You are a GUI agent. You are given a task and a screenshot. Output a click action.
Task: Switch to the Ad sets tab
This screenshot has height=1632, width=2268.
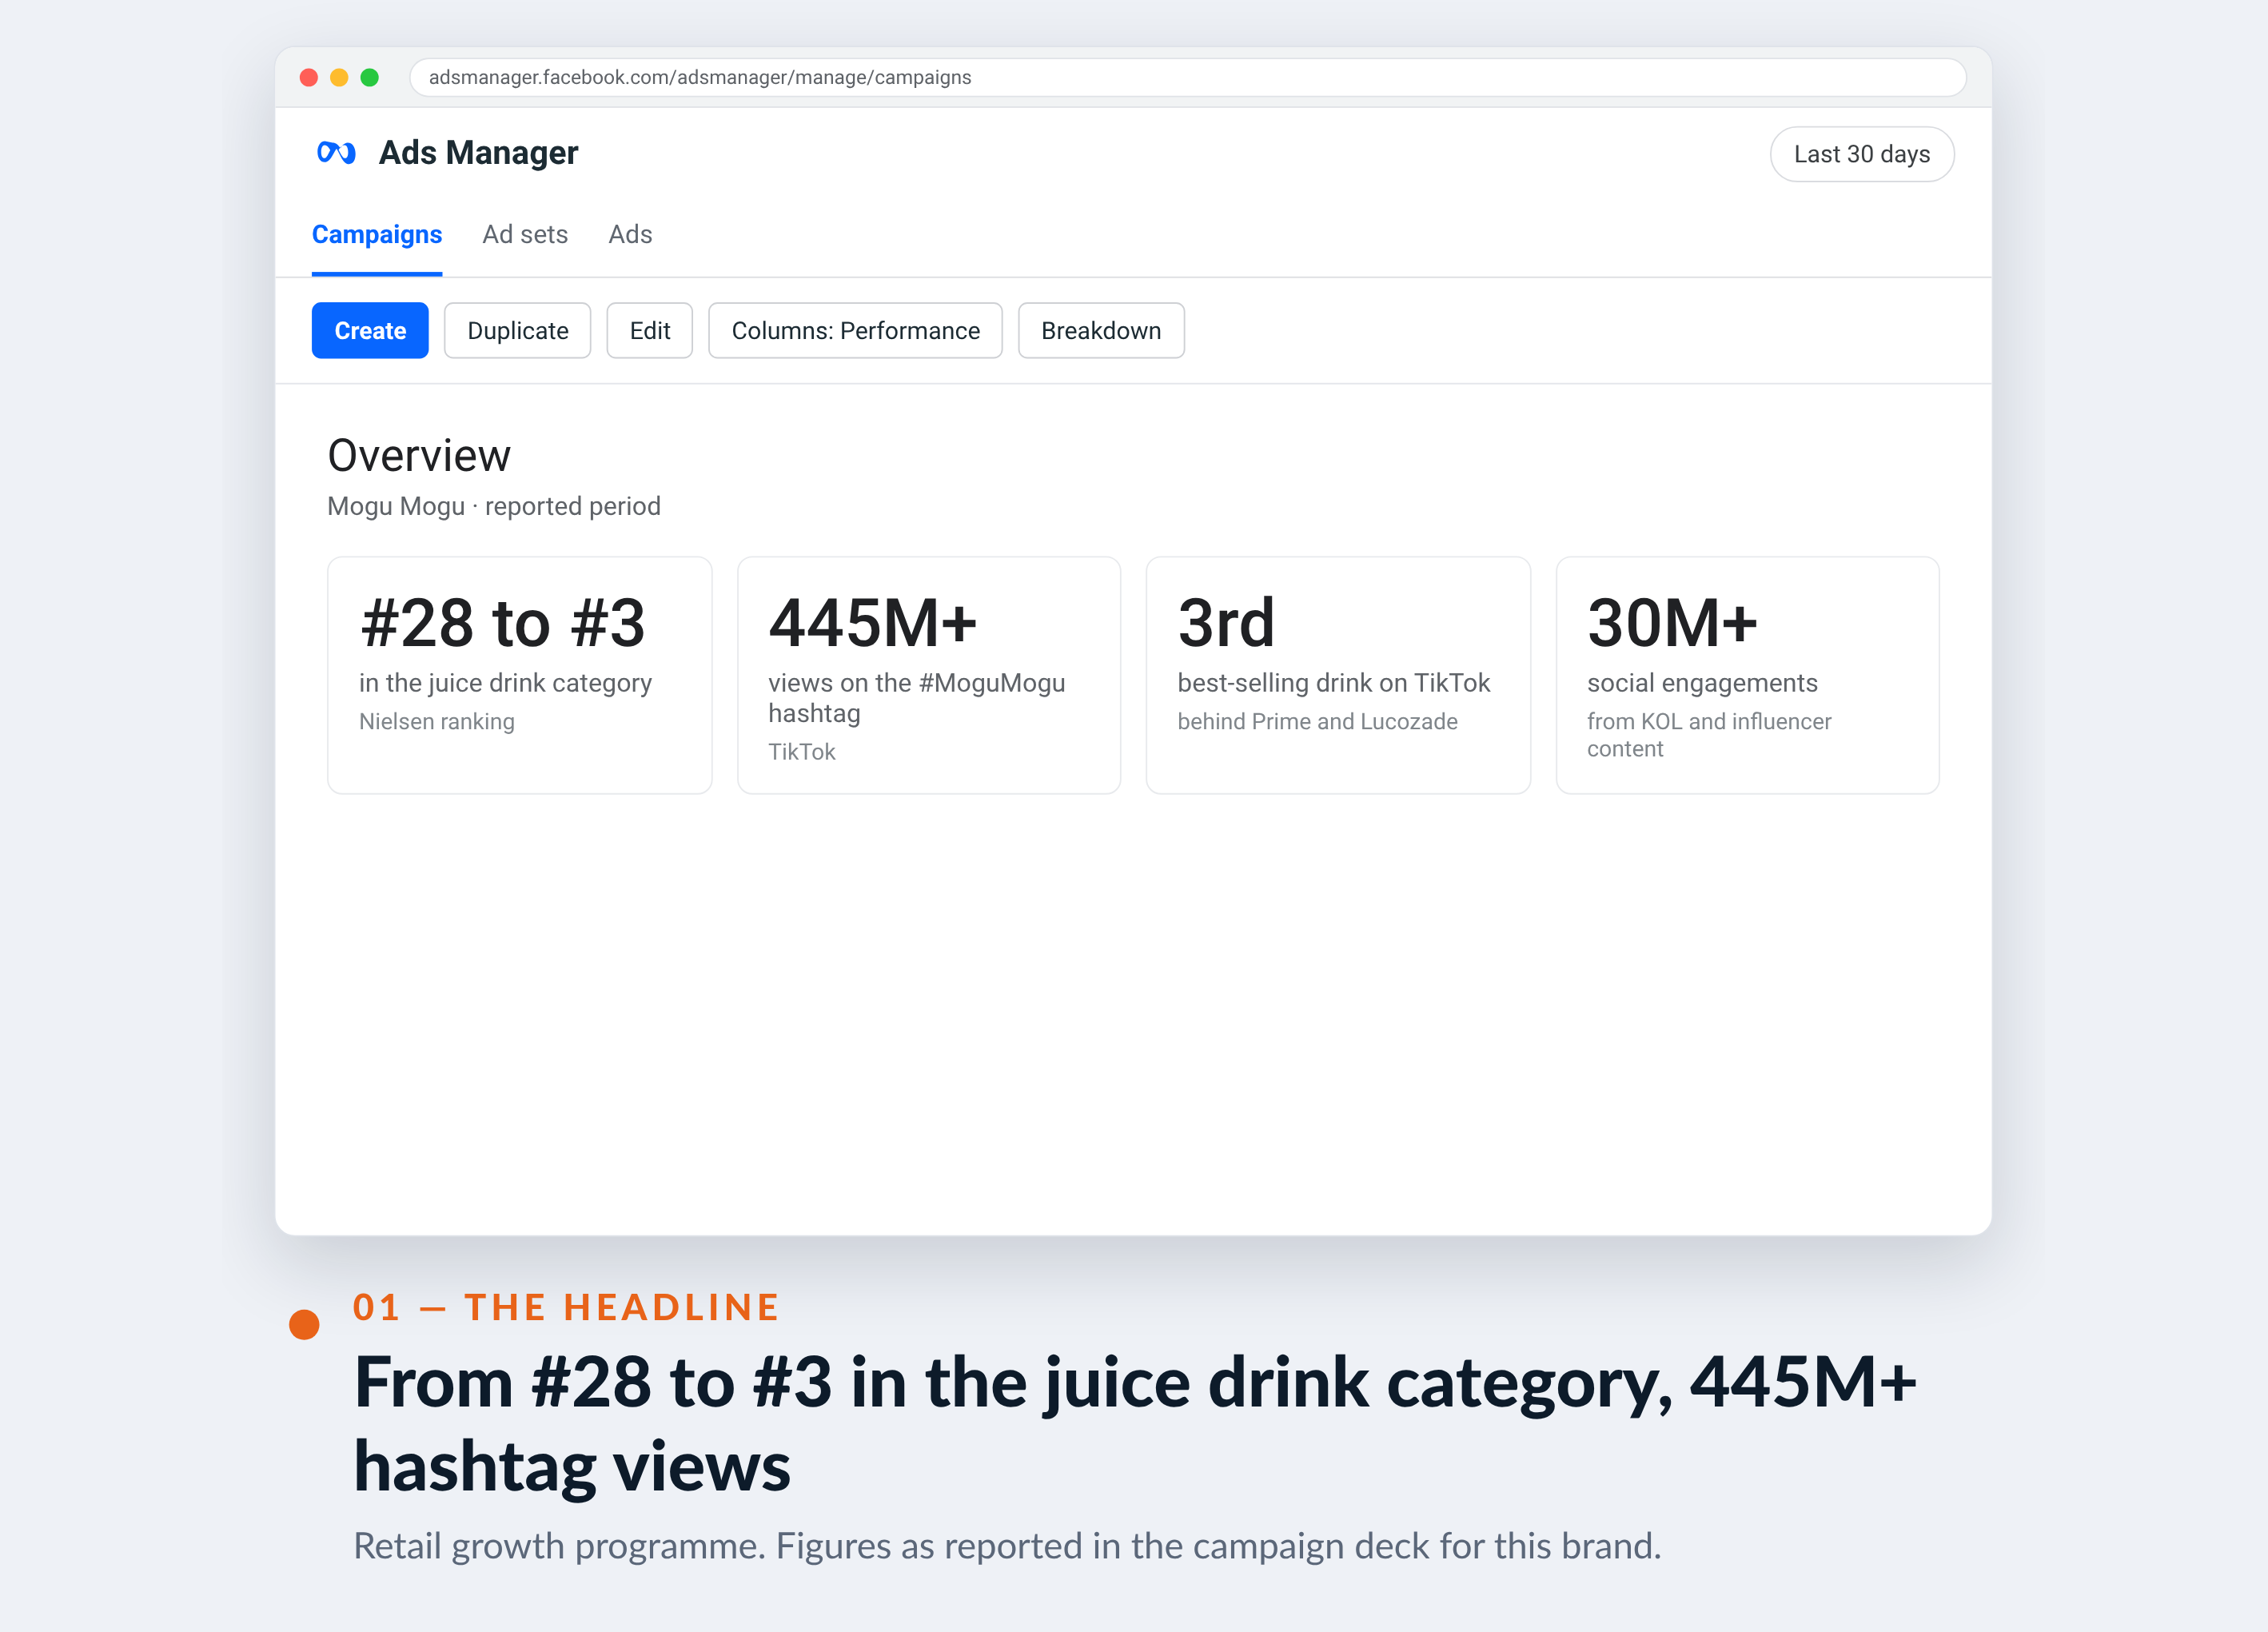click(525, 234)
